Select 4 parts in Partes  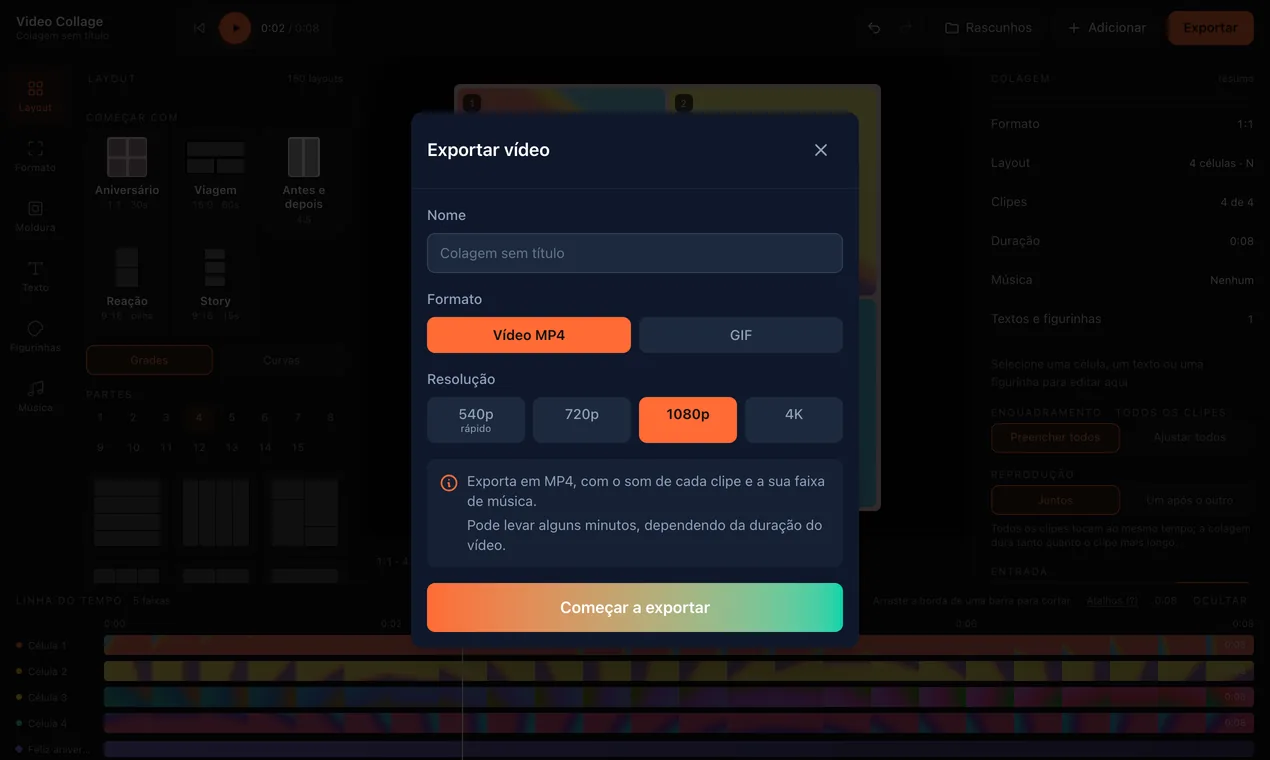[x=199, y=418]
